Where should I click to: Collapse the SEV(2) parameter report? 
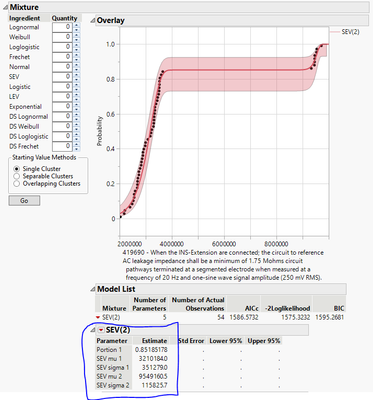click(x=93, y=330)
